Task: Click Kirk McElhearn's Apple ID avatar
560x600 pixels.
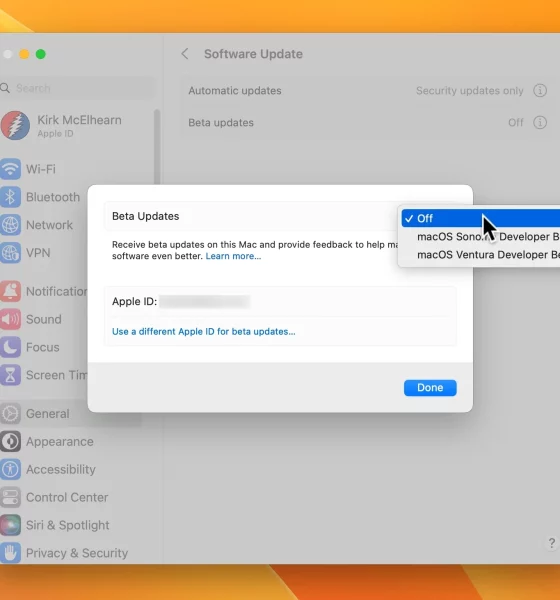Action: pyautogui.click(x=15, y=126)
